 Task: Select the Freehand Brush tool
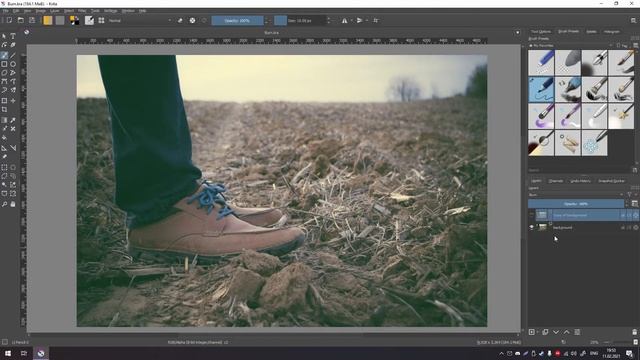(4, 55)
